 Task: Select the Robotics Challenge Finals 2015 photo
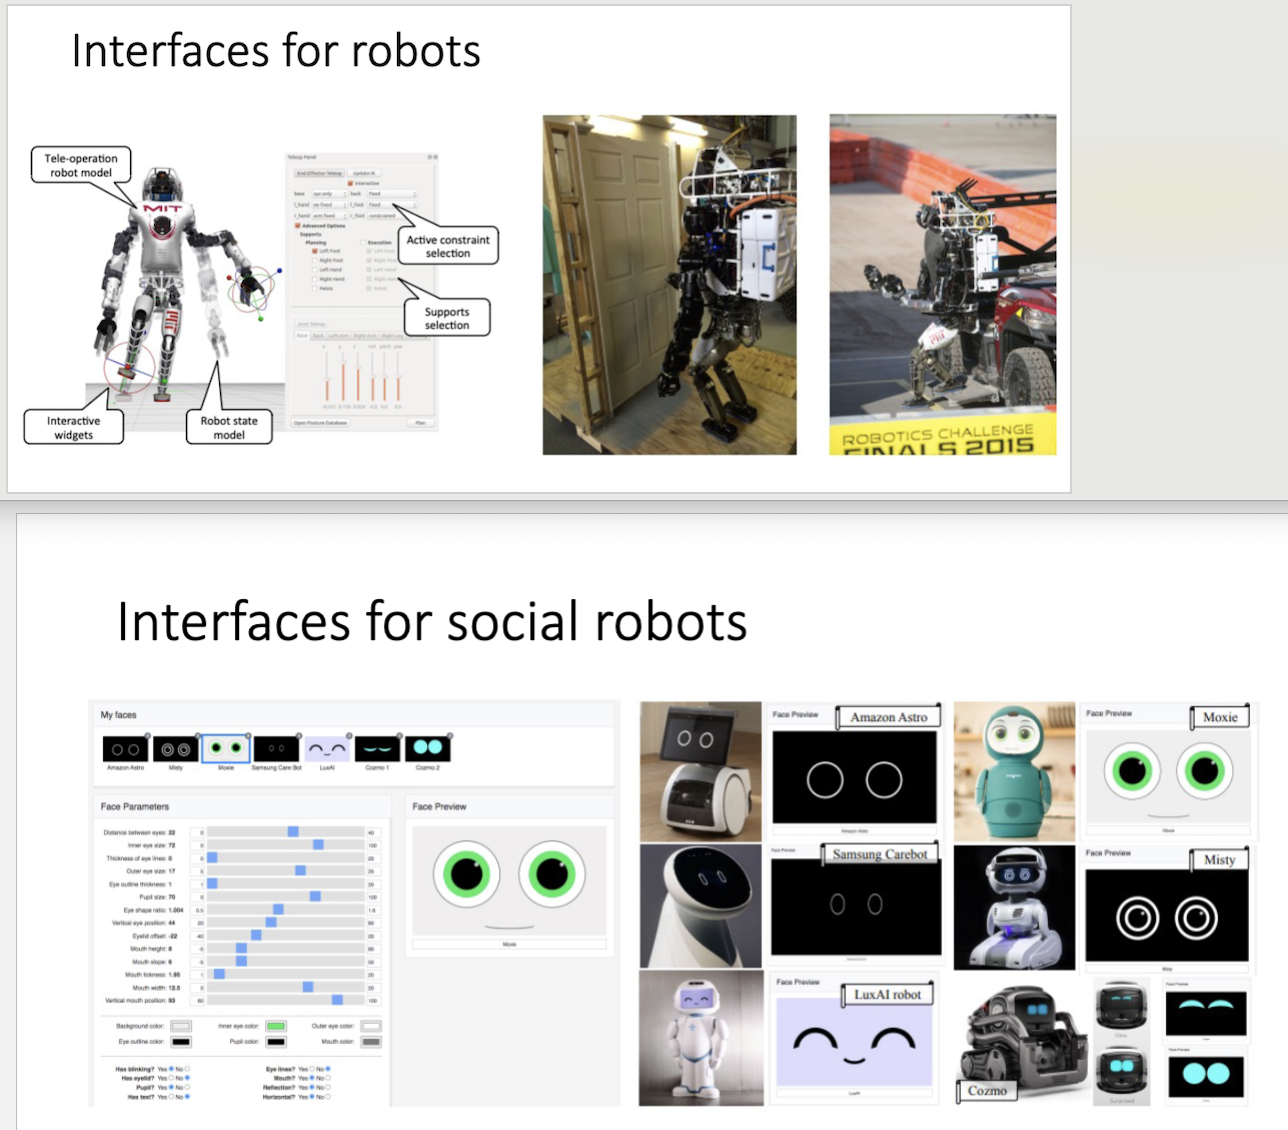943,285
